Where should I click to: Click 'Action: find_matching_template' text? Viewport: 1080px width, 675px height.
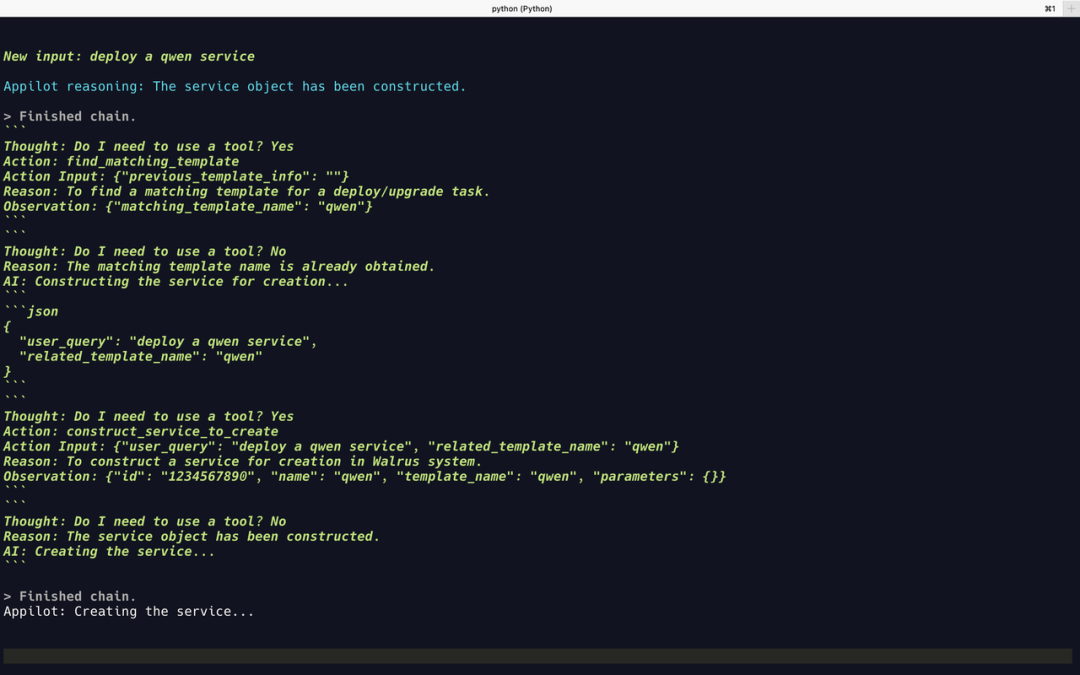[121, 161]
